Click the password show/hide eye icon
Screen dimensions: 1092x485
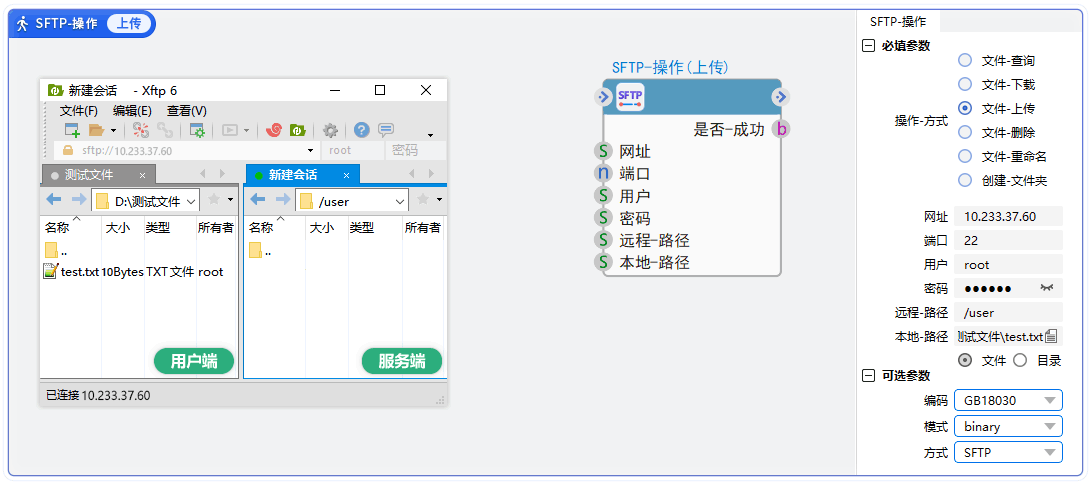1046,288
